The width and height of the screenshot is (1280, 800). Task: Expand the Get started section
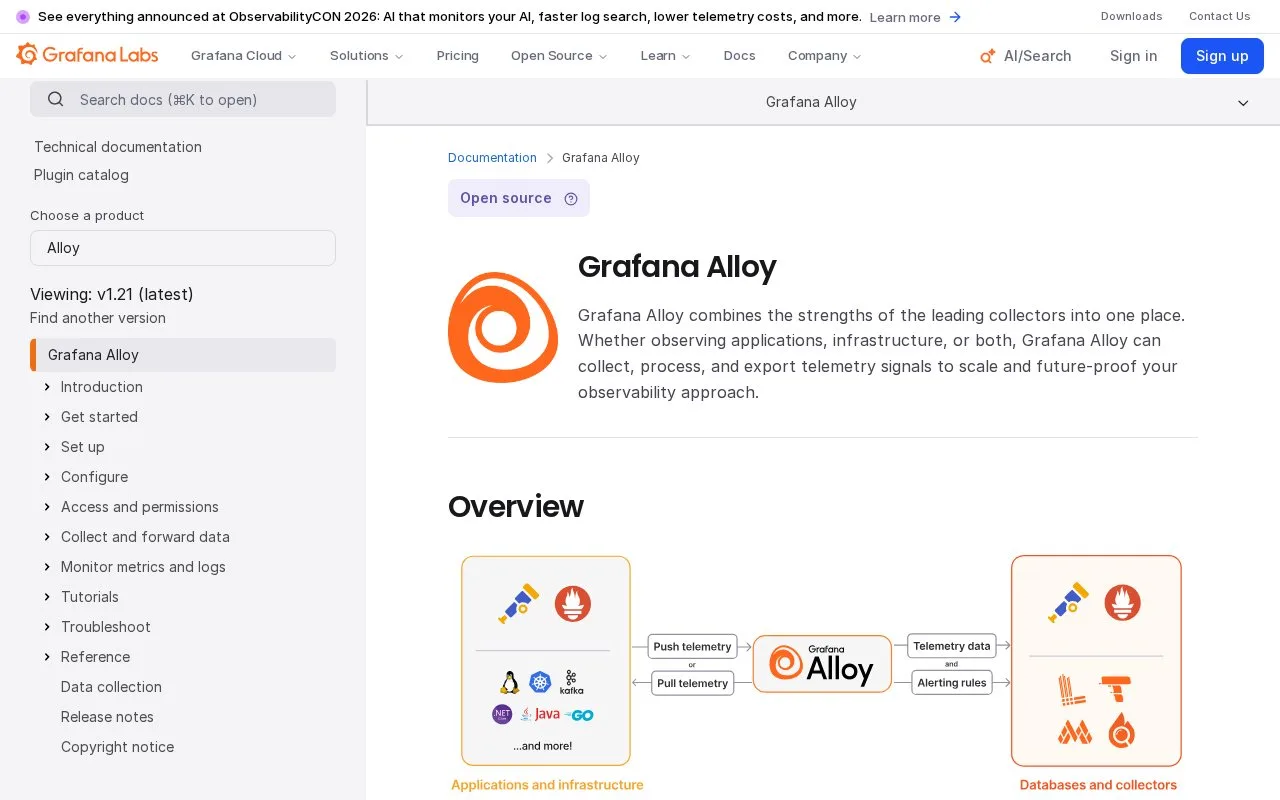pyautogui.click(x=47, y=417)
